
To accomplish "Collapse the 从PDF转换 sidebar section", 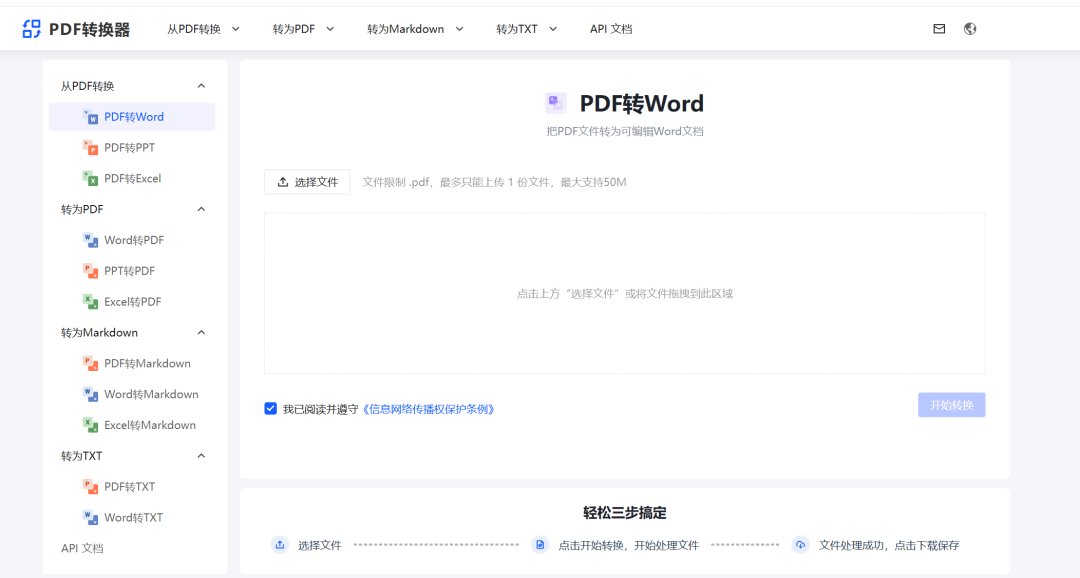I will click(x=201, y=85).
